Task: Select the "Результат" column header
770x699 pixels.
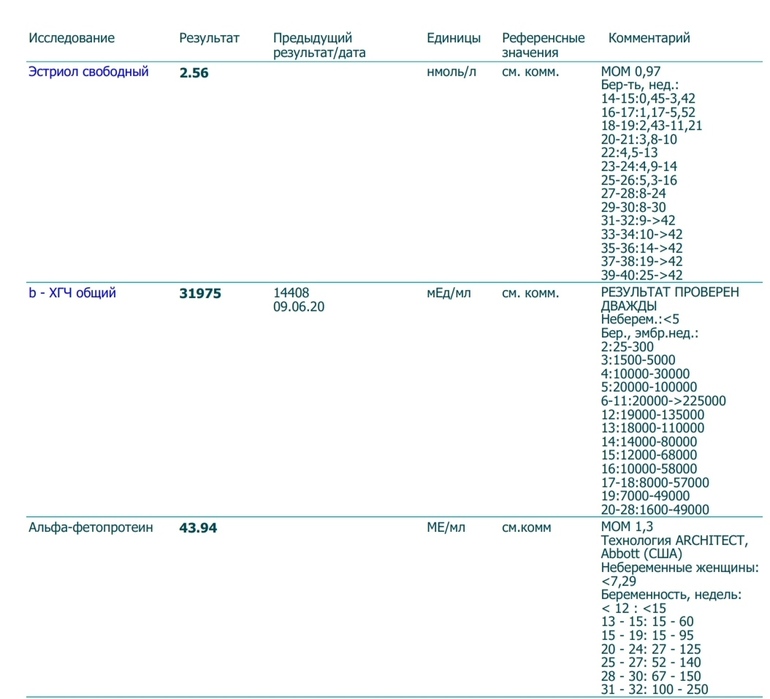Action: click(x=209, y=38)
